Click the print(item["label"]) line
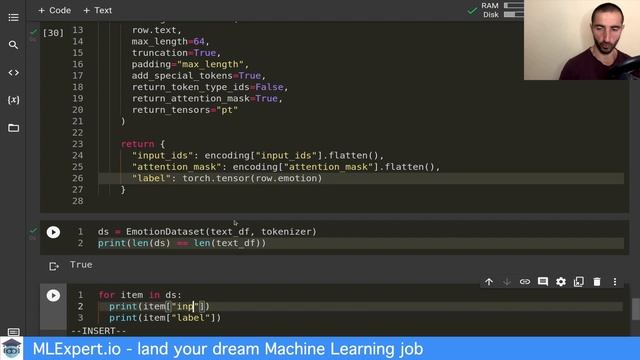The width and height of the screenshot is (640, 360). (165, 318)
